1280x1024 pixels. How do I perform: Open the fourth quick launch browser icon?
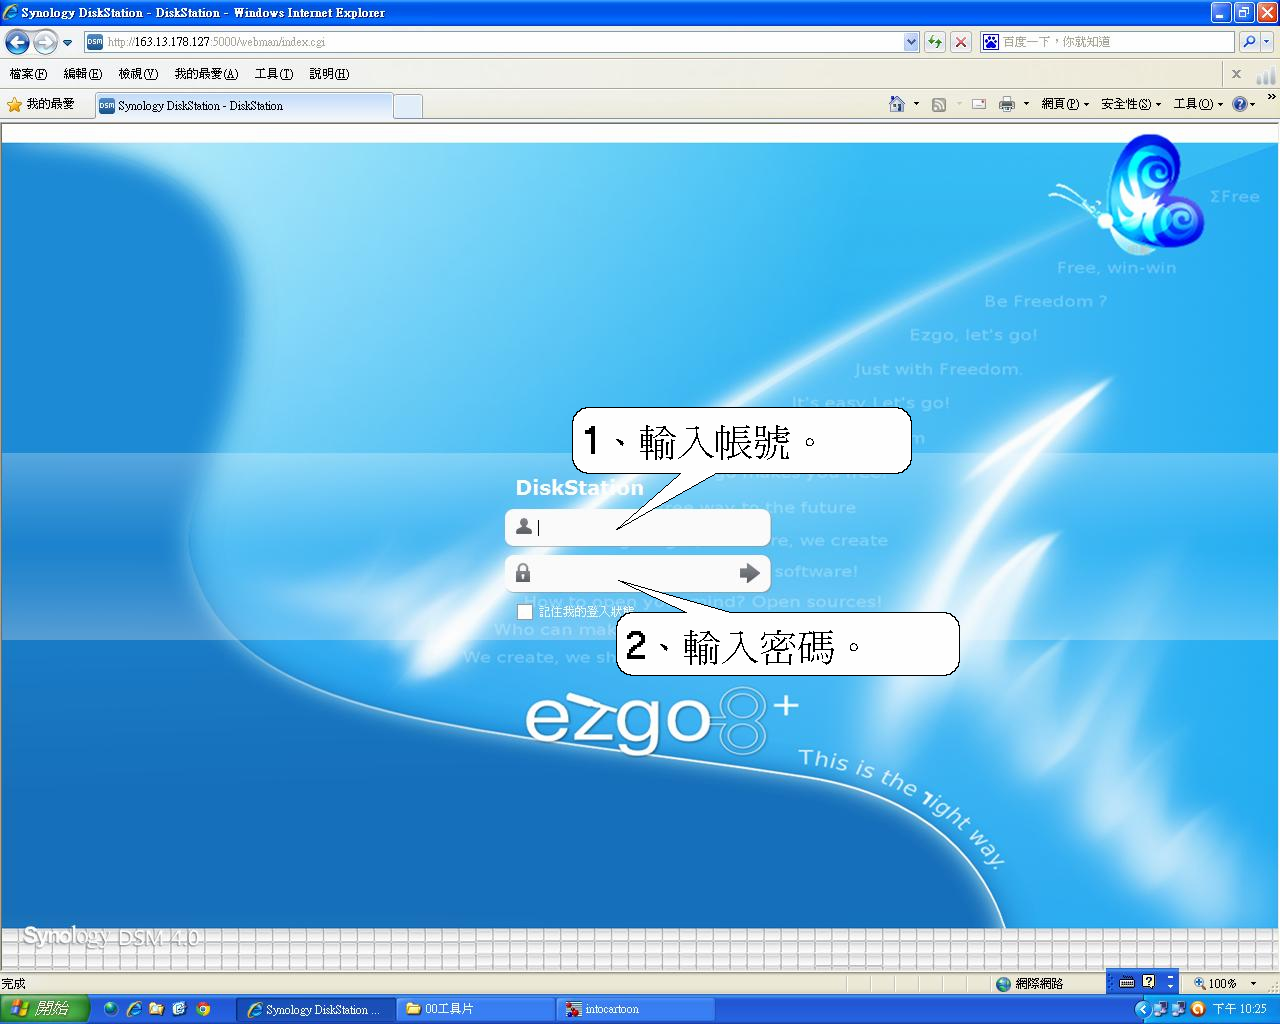click(180, 1009)
